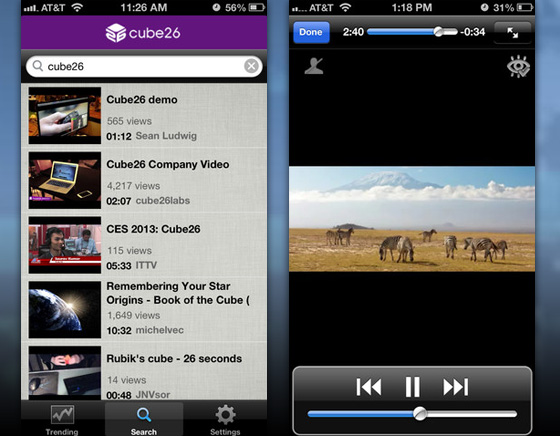Skip to next track
This screenshot has height=436, width=560.
(456, 387)
